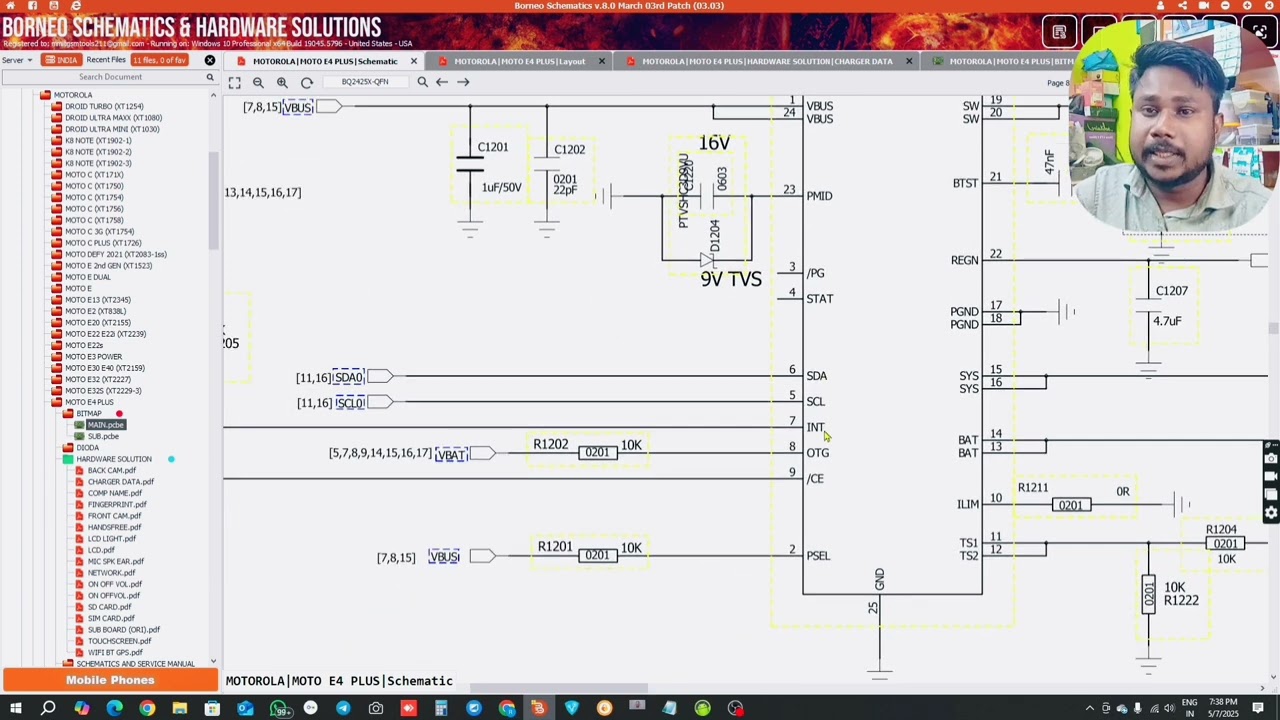Open SUB.pcbe bitmap file
Image resolution: width=1280 pixels, height=720 pixels.
[103, 436]
